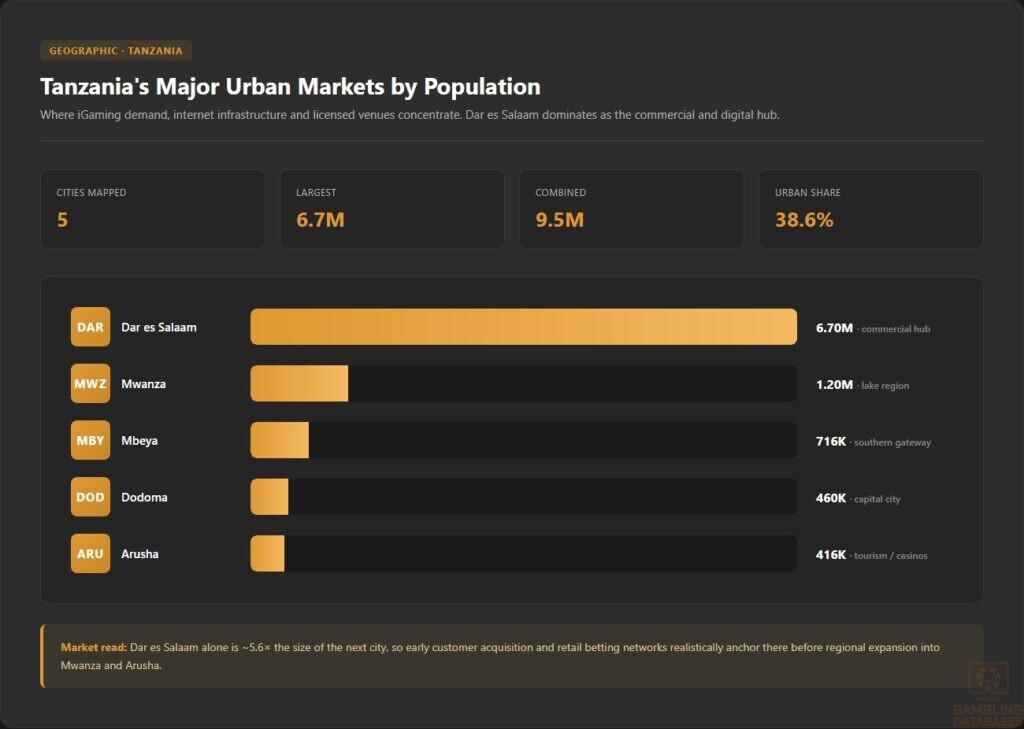Screen dimensions: 1024x729
Task: Select the GEOGRAPHIC · TANZANIA tag
Action: click(116, 50)
